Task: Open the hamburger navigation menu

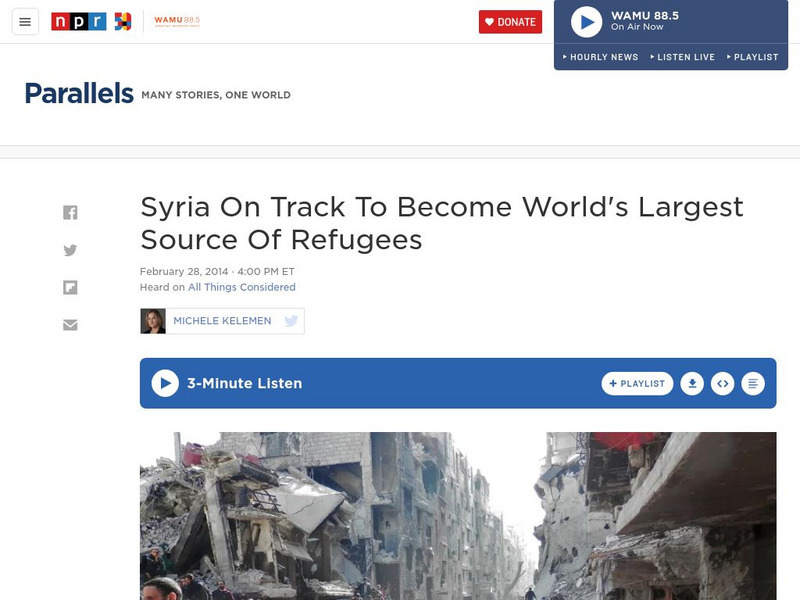Action: pyautogui.click(x=25, y=22)
